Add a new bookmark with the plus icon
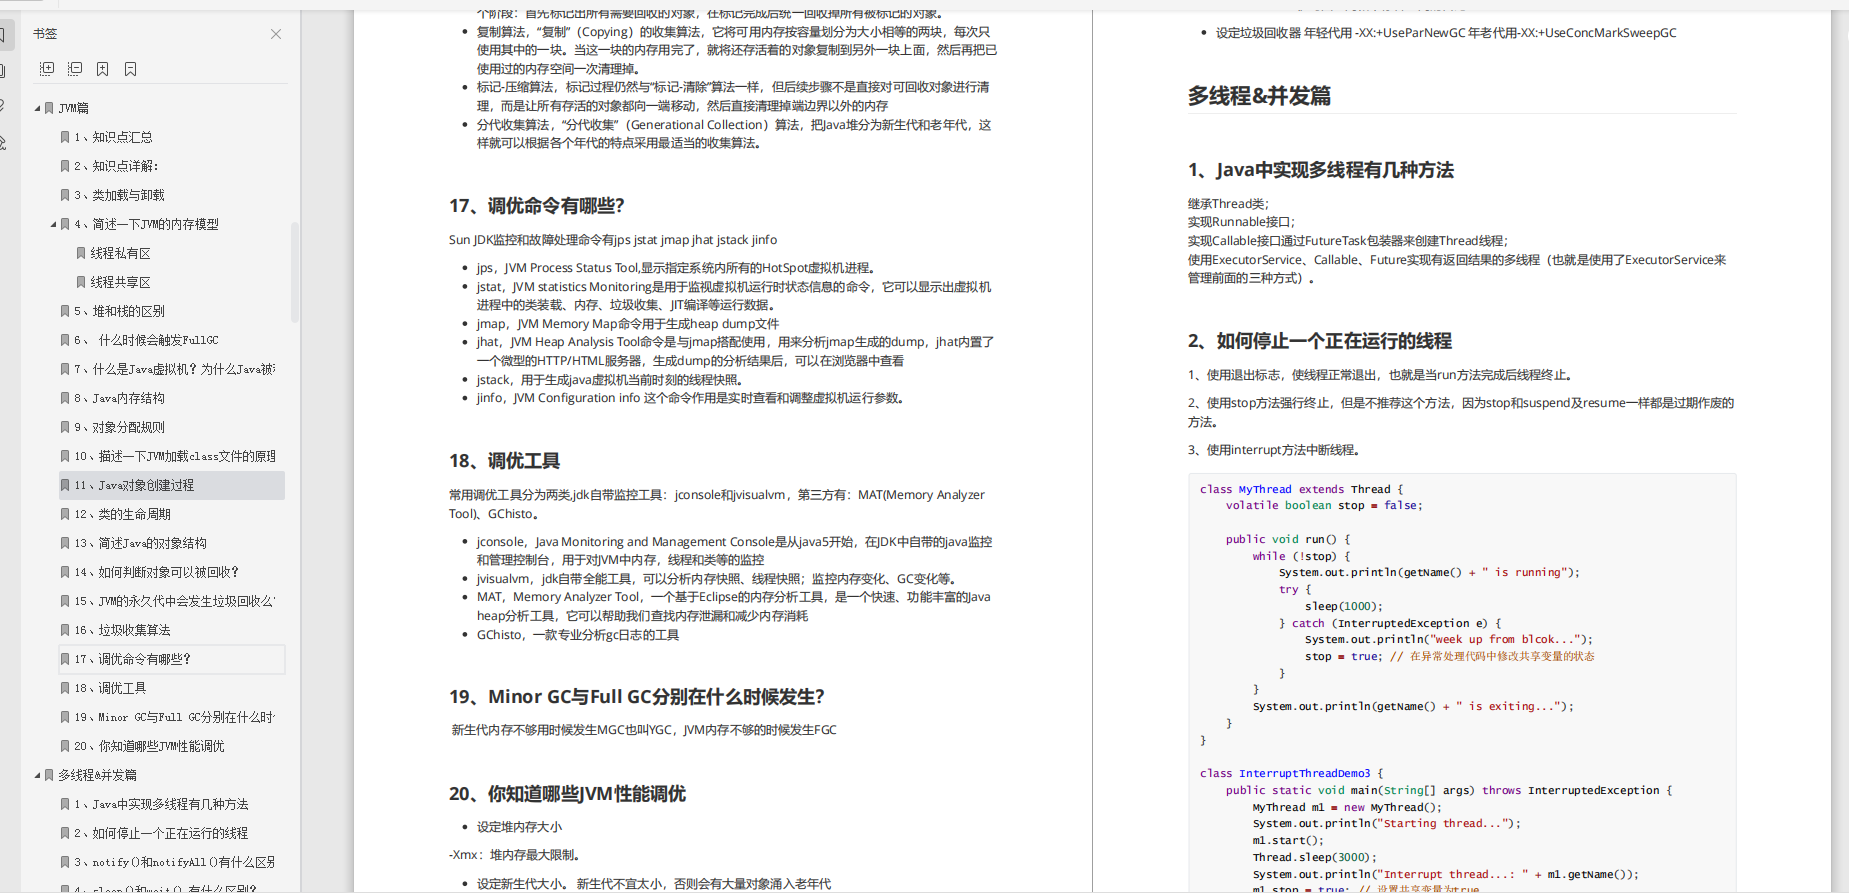 (x=103, y=69)
